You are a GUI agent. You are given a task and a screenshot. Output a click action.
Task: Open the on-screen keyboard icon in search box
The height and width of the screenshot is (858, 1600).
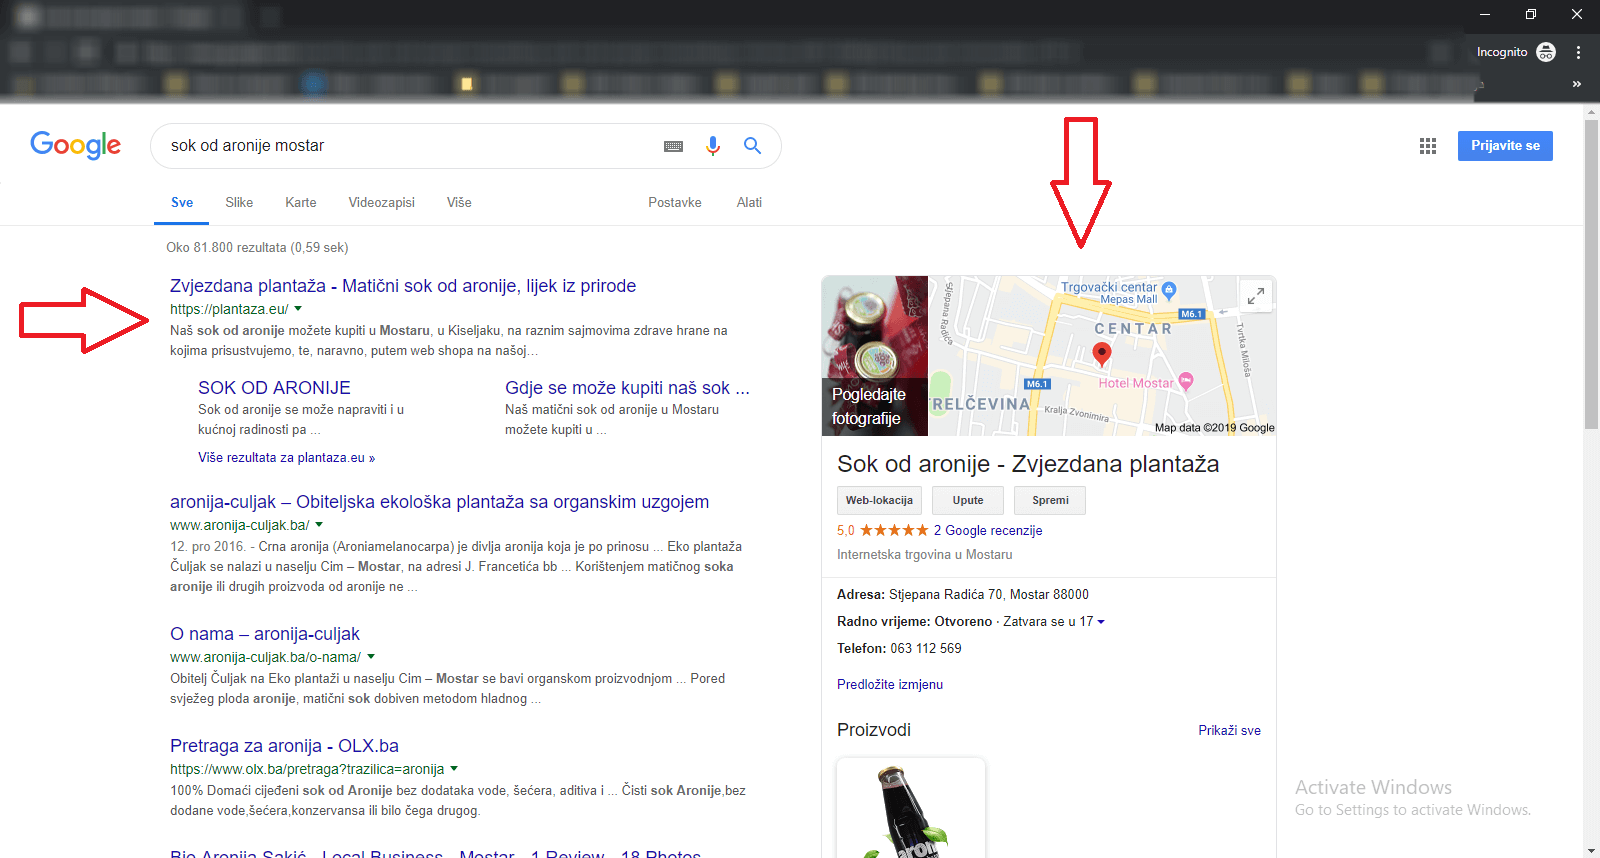coord(673,146)
